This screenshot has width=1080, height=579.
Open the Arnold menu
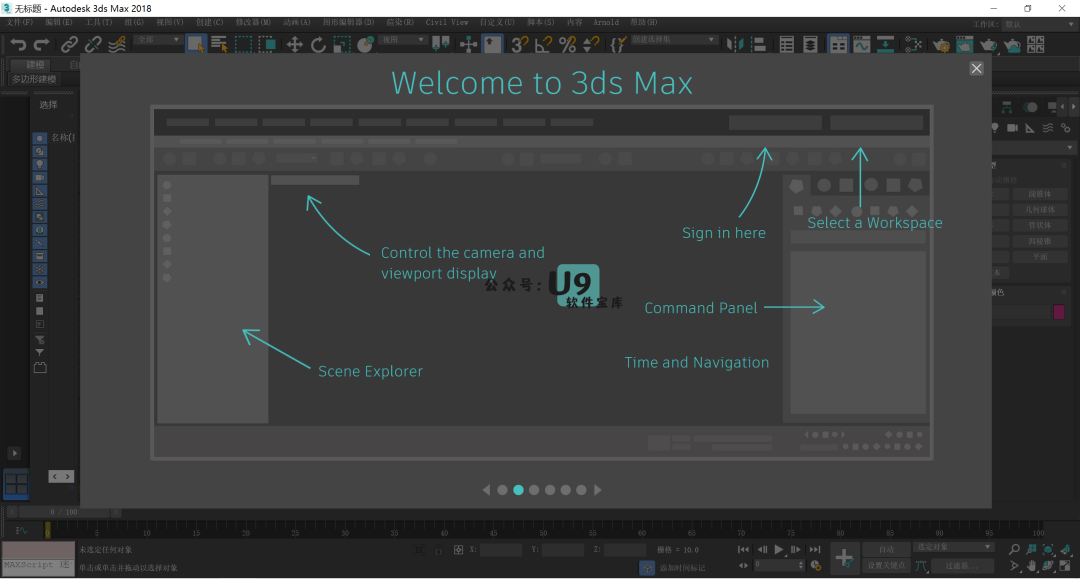pos(605,22)
